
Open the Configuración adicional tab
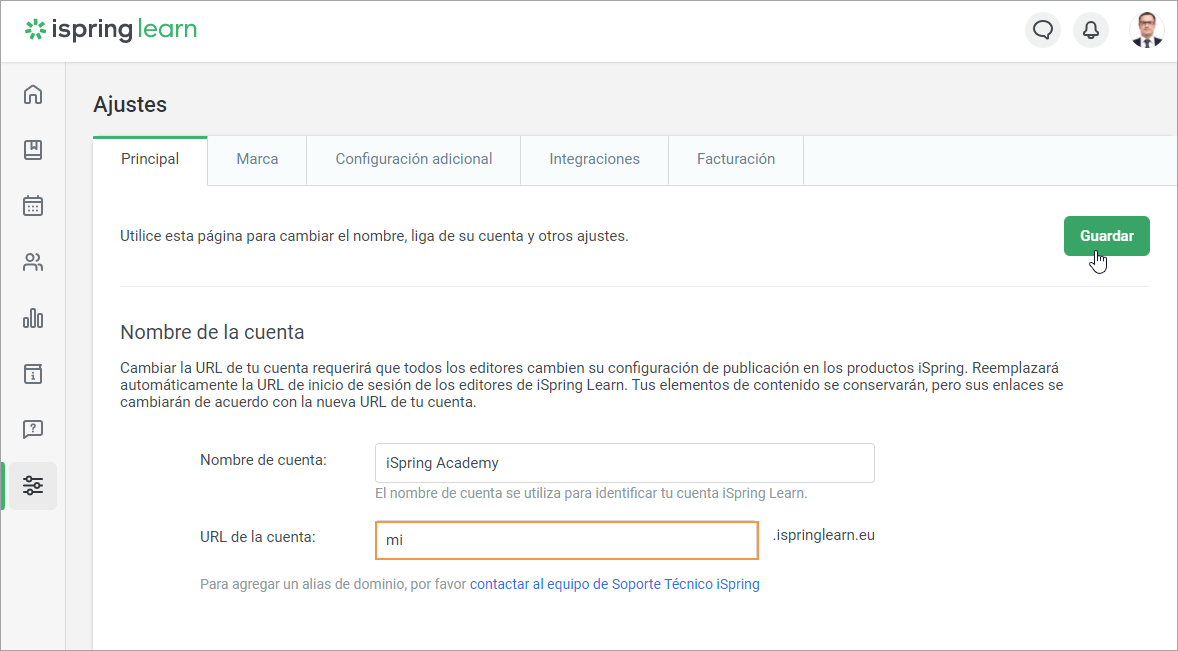pos(414,159)
